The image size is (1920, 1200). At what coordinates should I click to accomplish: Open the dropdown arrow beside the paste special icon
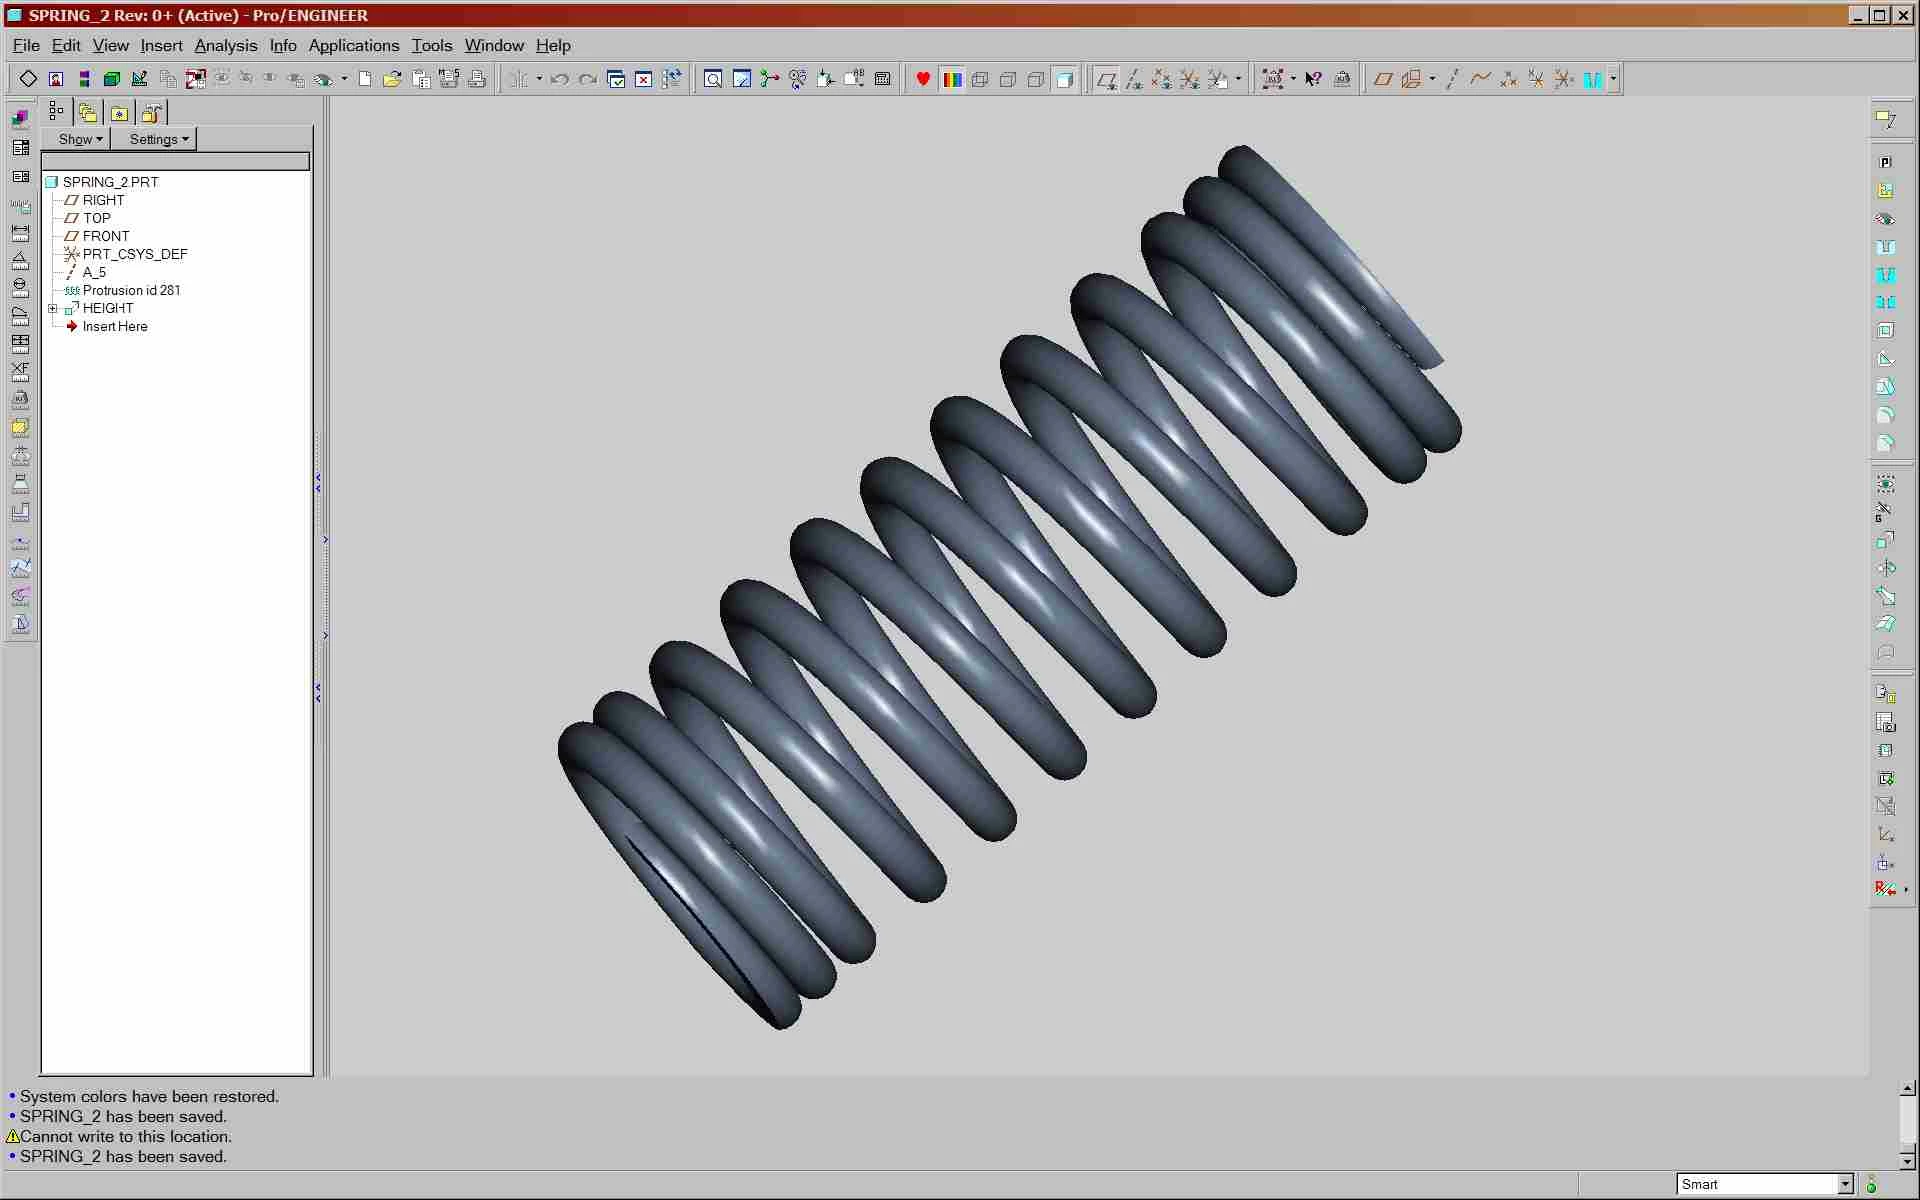pyautogui.click(x=539, y=79)
